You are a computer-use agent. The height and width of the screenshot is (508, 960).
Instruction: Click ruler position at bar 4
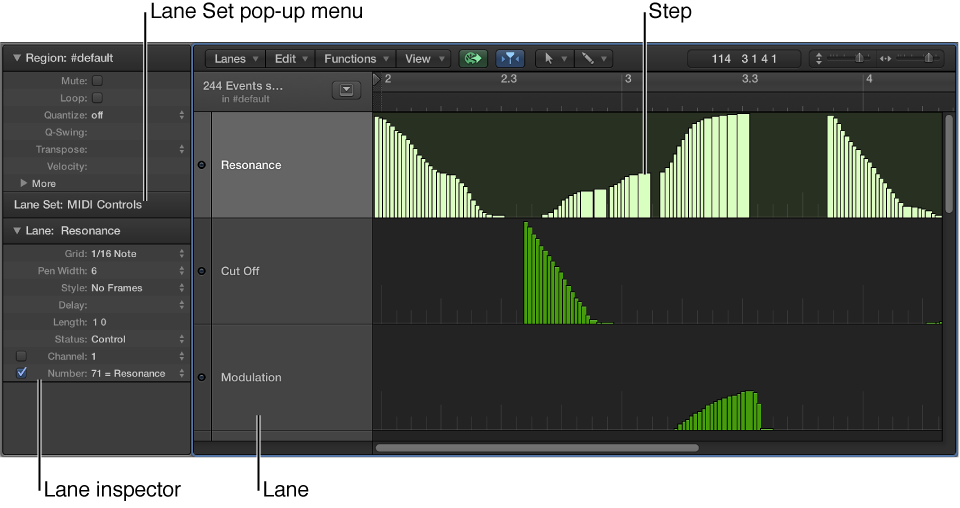click(x=869, y=79)
